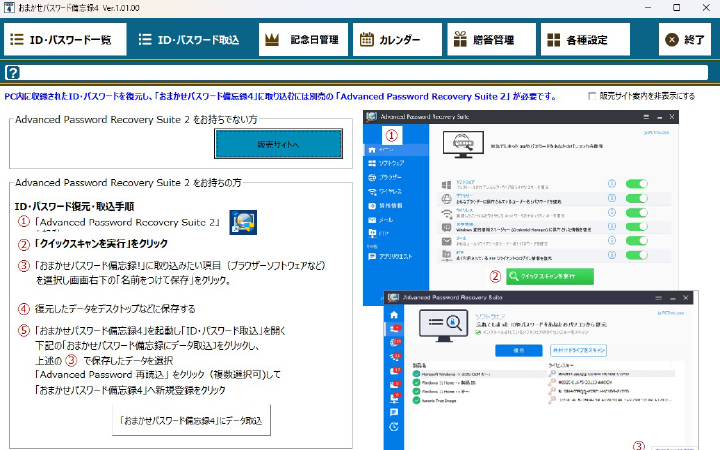720x450 pixels.
Task: Select ブラウザー in Recovery Suite home illustration sidebar
Action: click(x=396, y=177)
